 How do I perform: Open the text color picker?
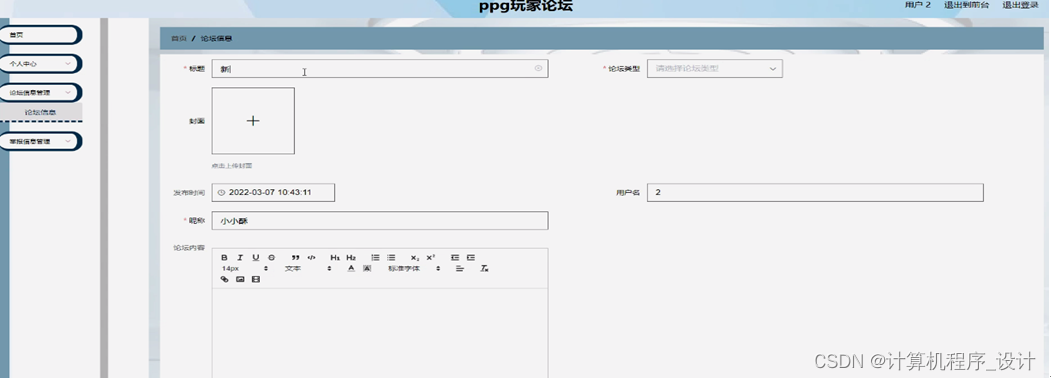pos(351,269)
